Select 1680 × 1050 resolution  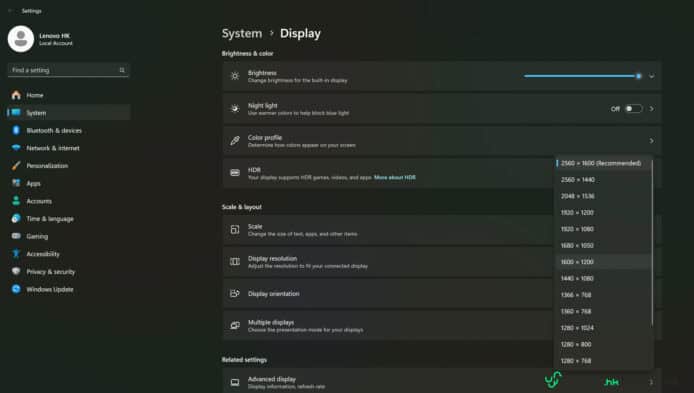coord(602,245)
